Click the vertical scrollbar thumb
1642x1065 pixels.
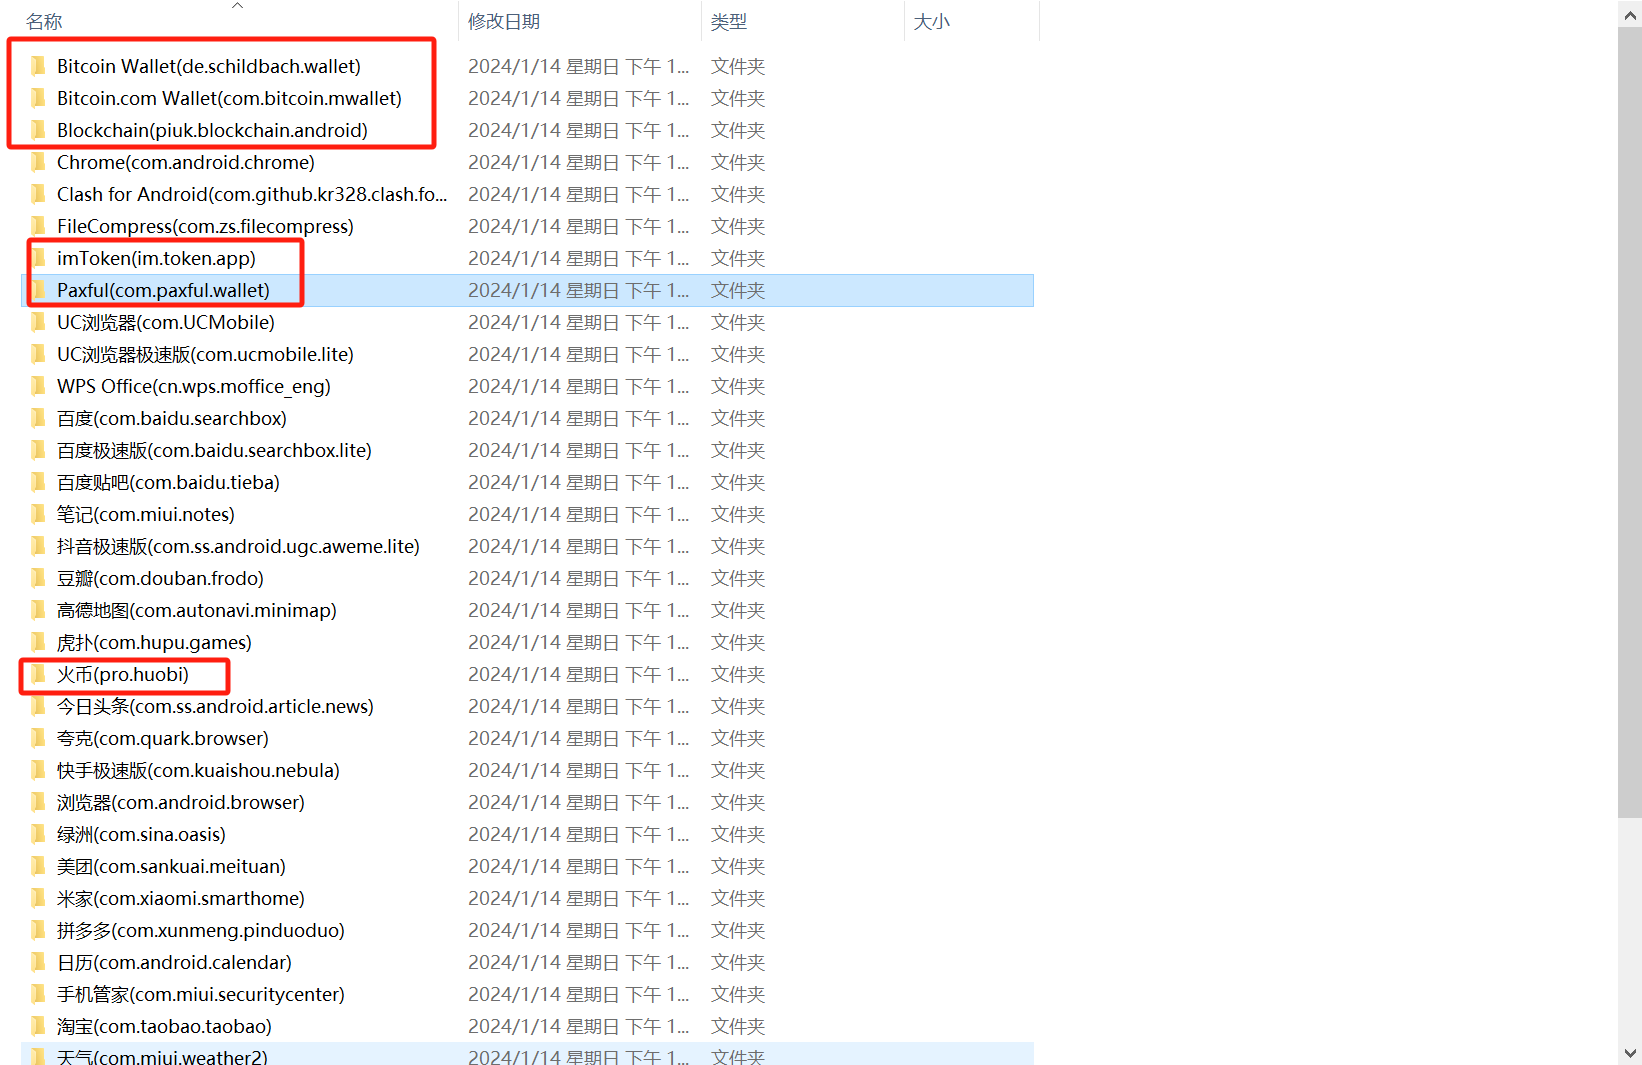click(1630, 422)
